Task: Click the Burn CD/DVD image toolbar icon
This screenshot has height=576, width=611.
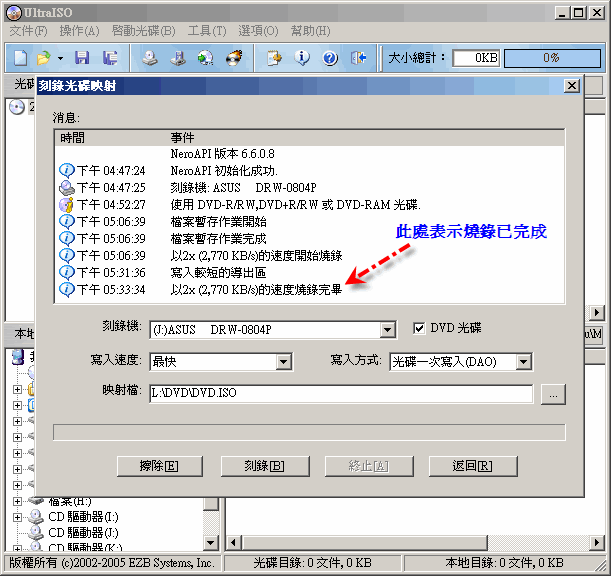Action: point(233,58)
